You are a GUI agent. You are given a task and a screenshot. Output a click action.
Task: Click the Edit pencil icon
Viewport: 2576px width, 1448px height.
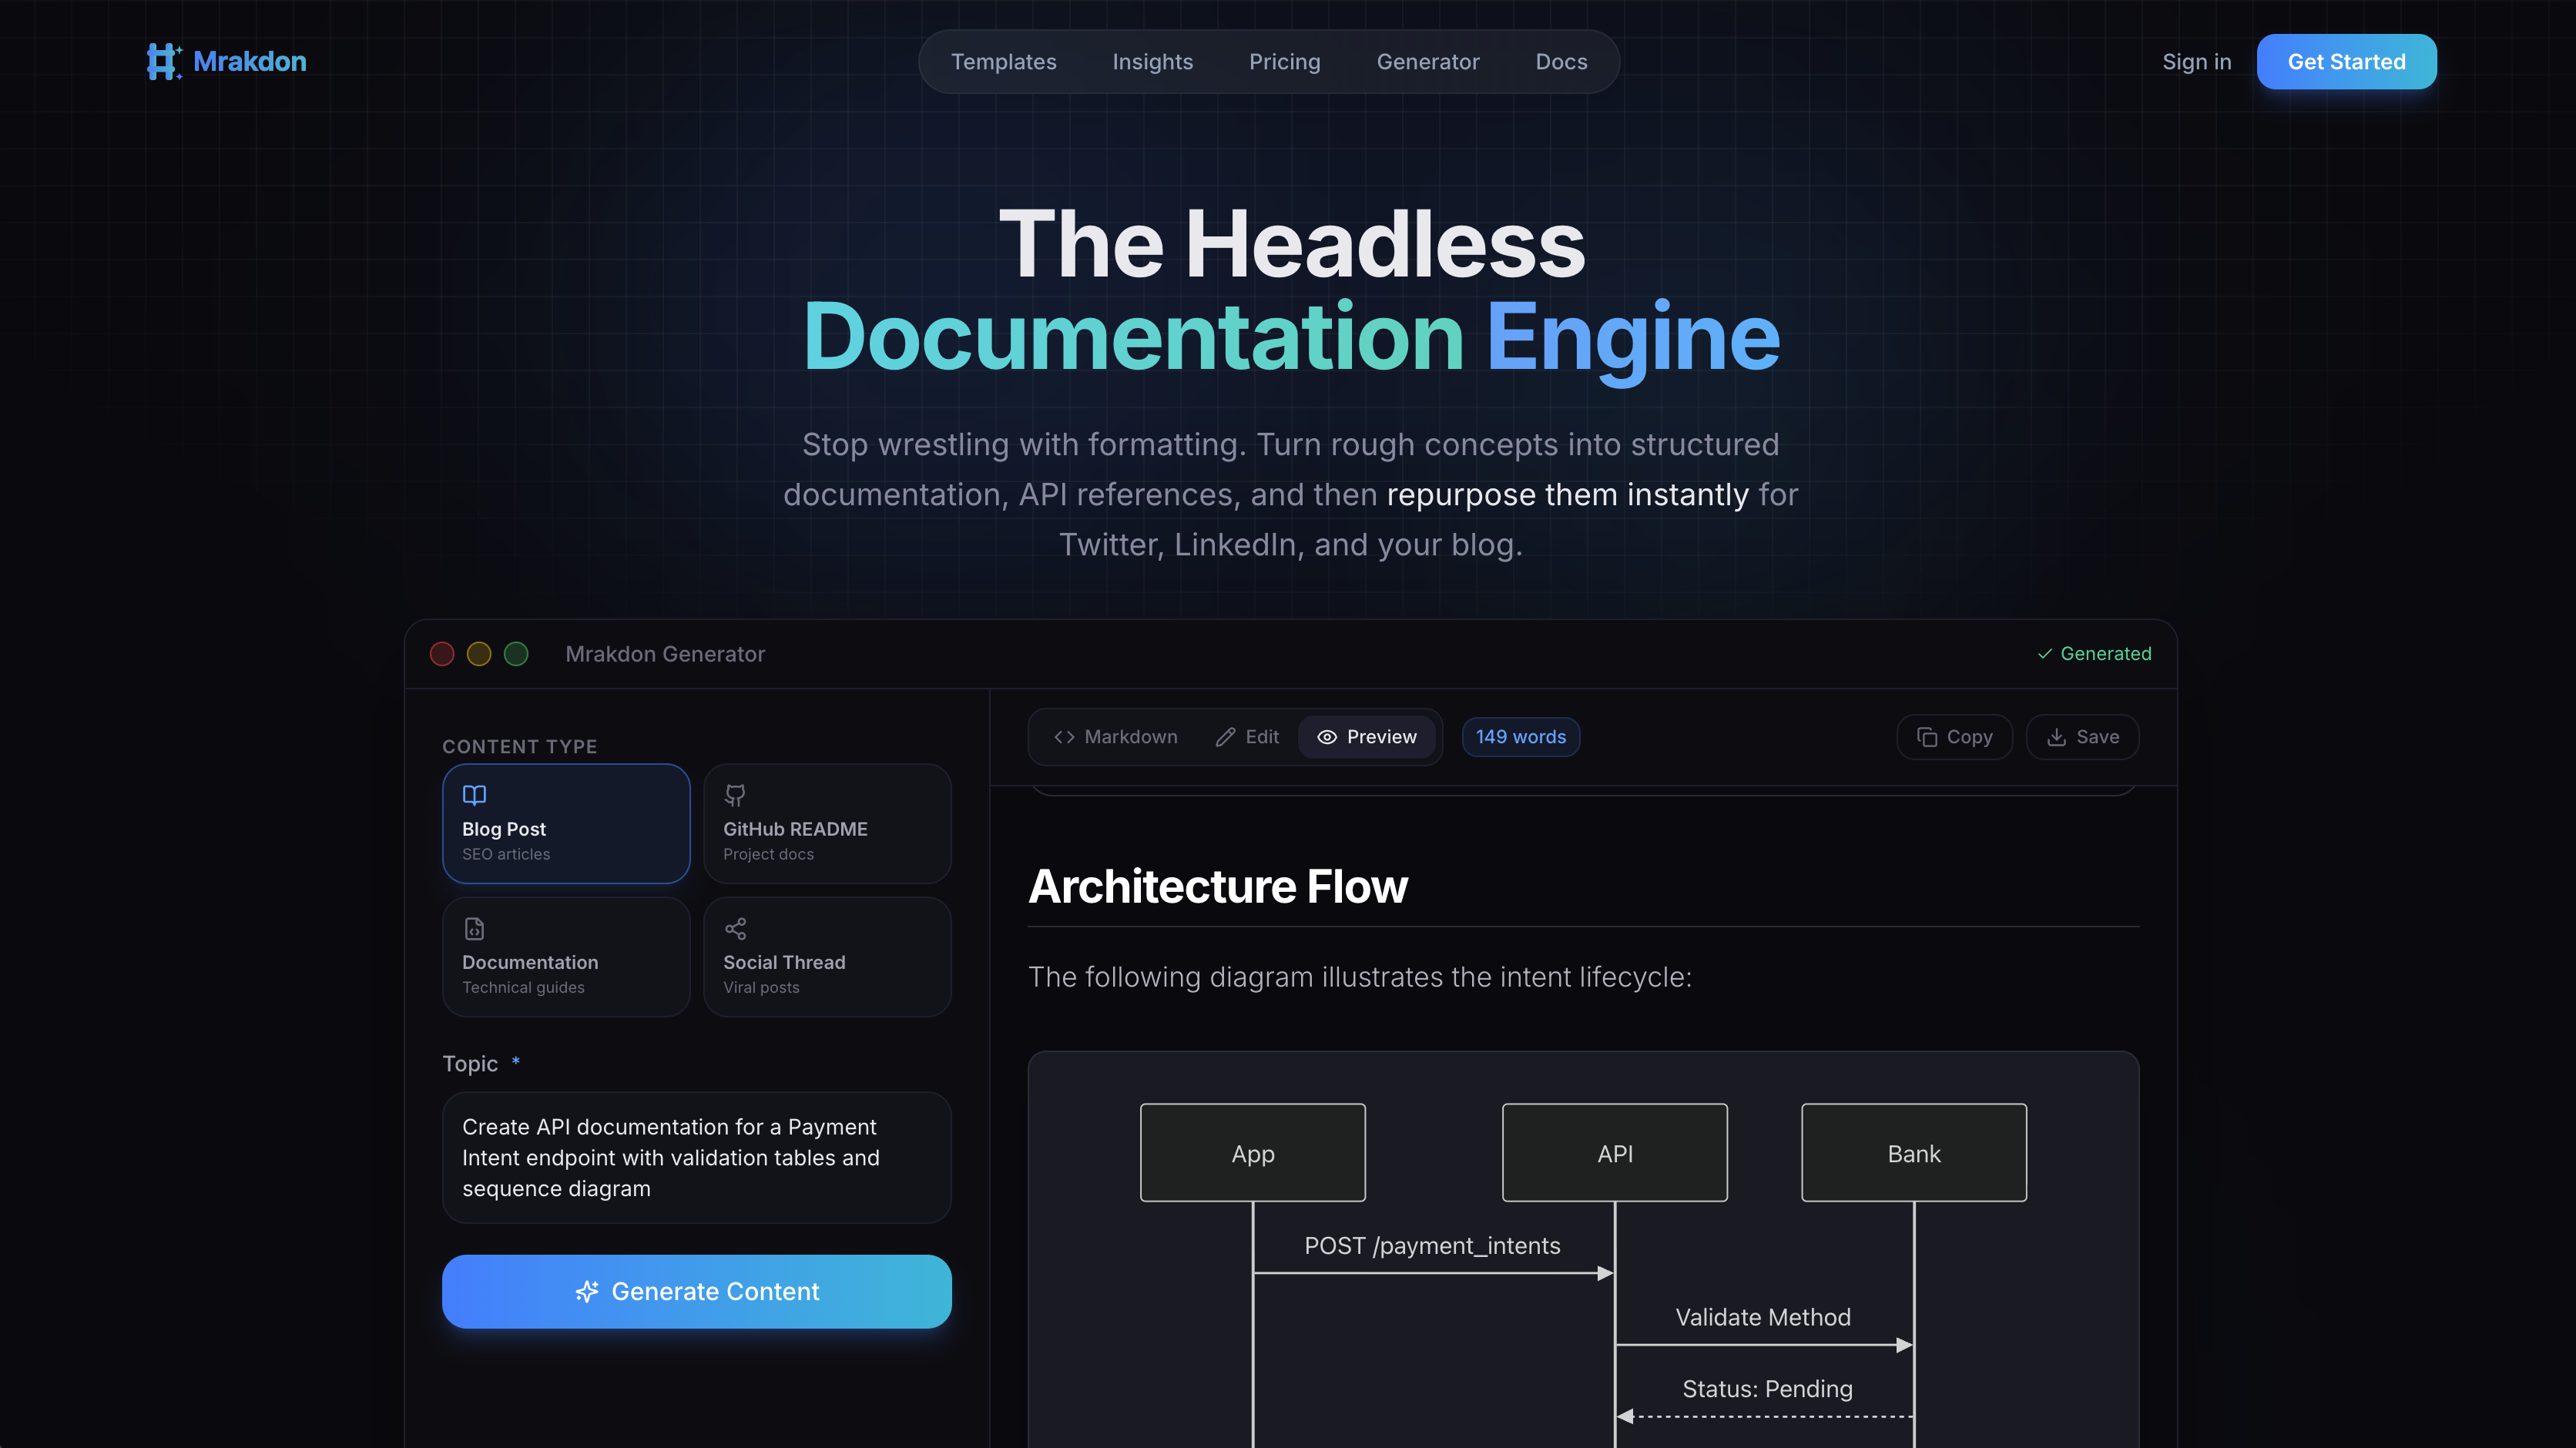click(1225, 737)
